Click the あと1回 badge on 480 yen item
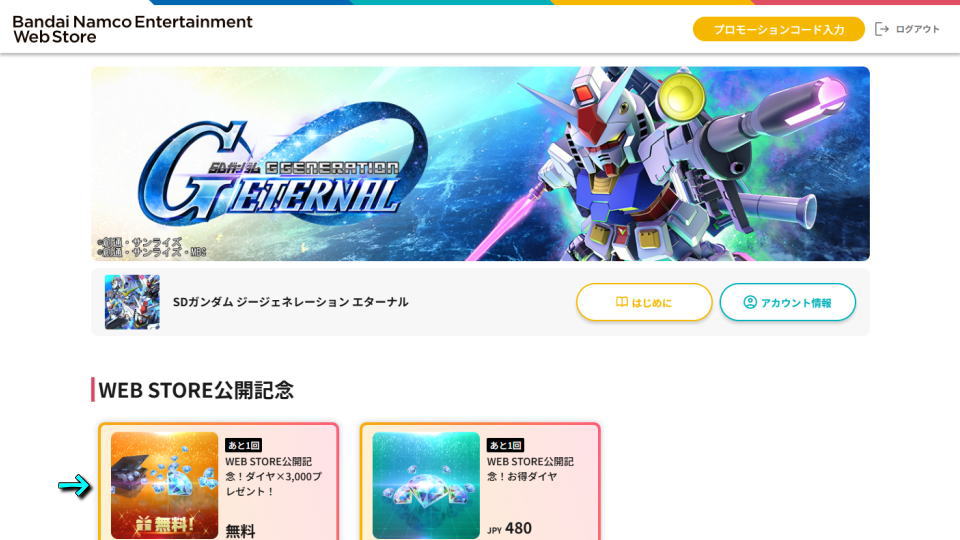Screen dimensions: 960x540 (505, 445)
